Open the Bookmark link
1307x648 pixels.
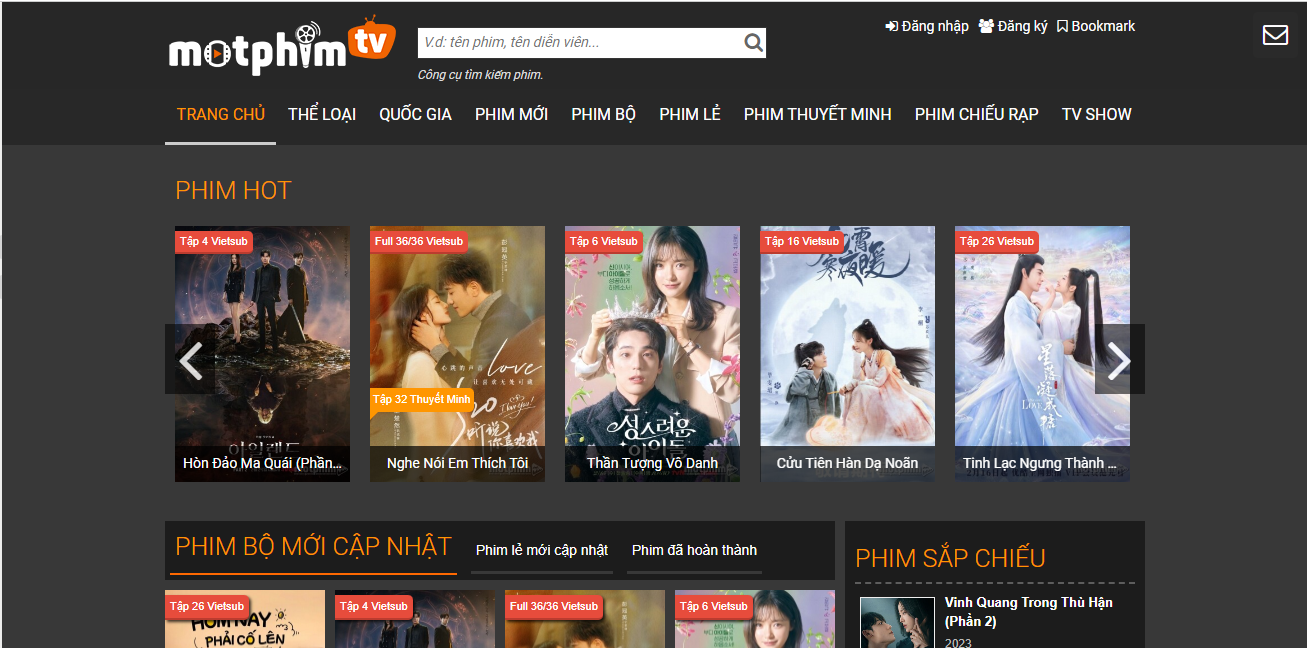[x=1096, y=26]
